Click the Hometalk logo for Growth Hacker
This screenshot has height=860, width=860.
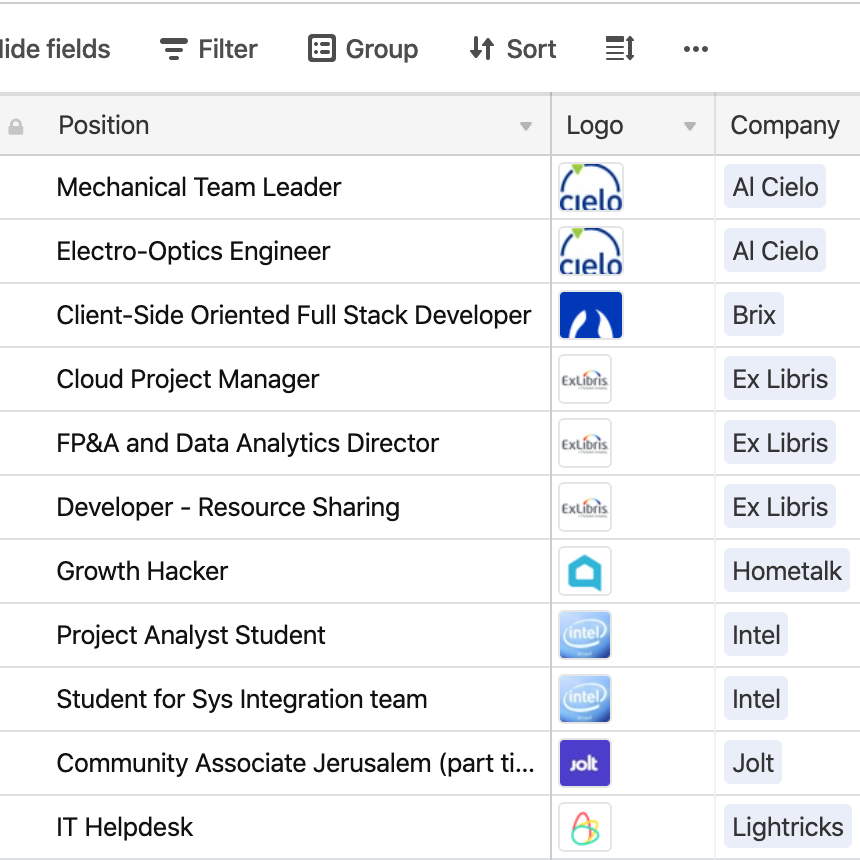point(584,571)
